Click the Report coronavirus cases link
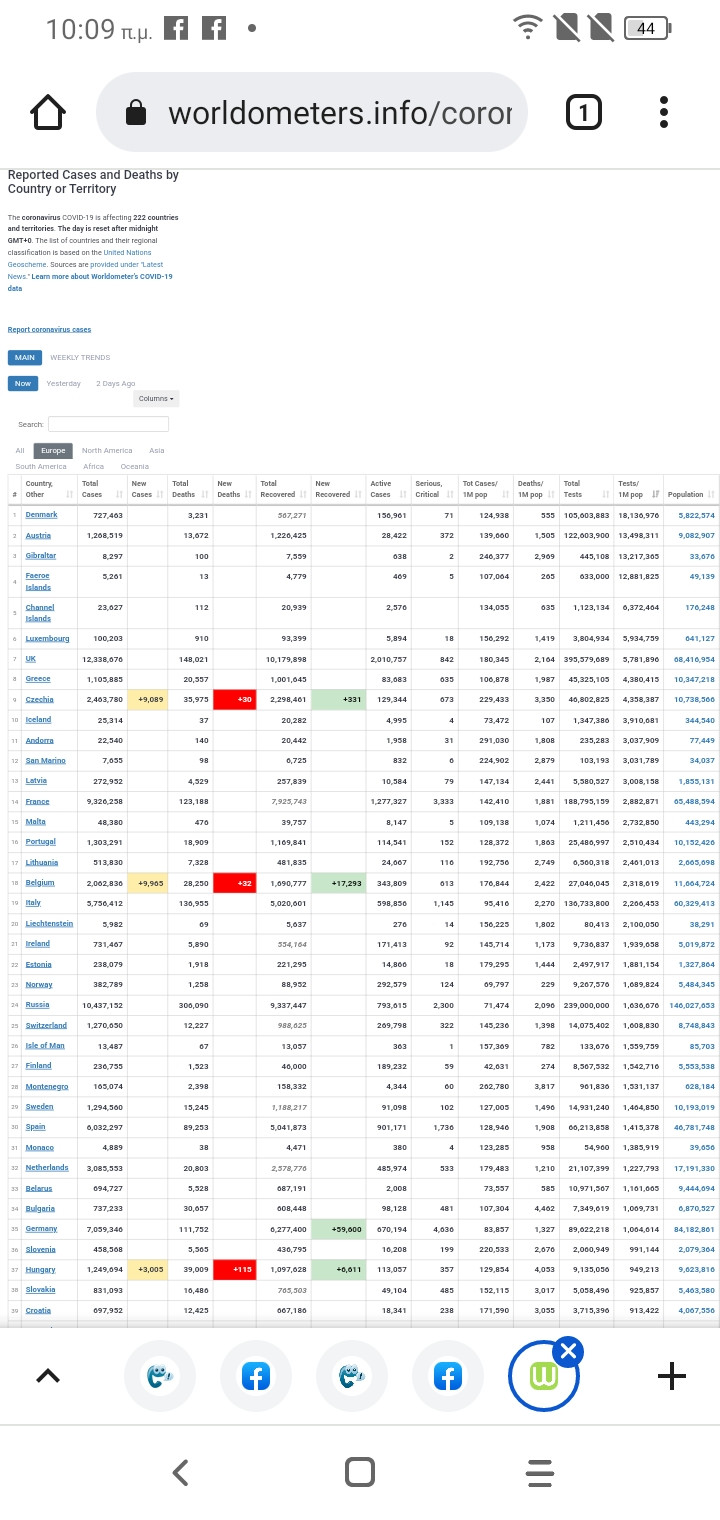Screen dimensions: 720x1520 [49, 330]
